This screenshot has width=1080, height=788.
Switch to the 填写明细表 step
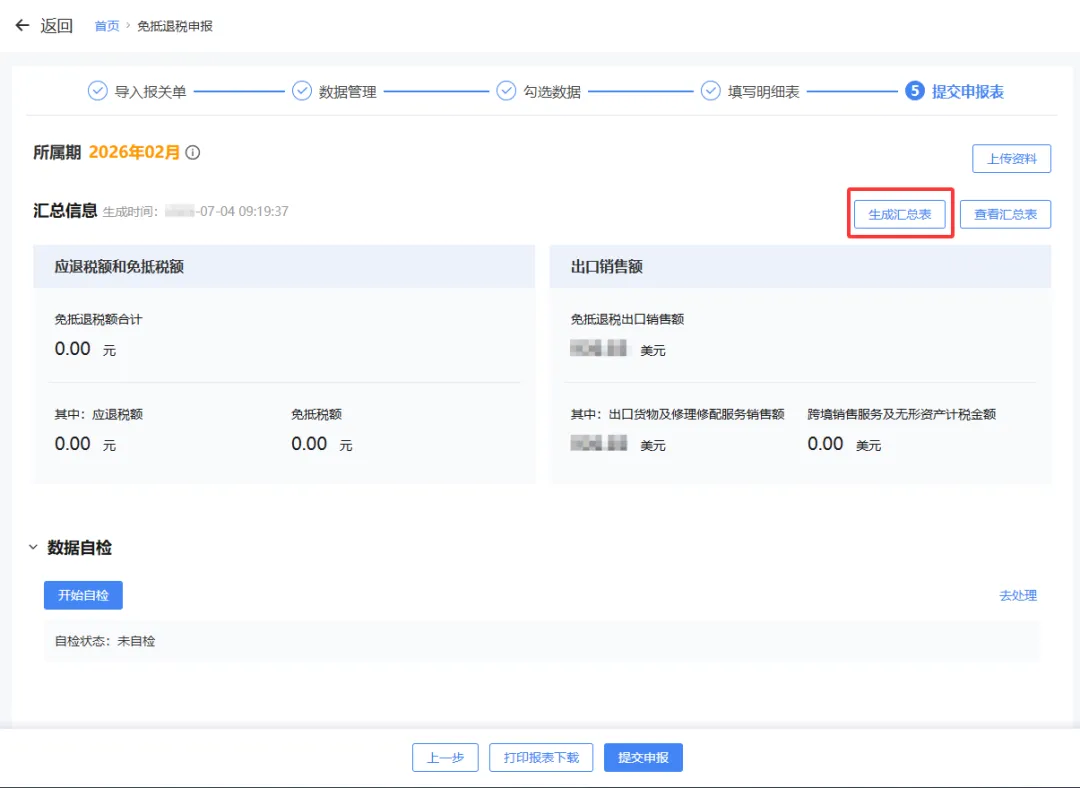[x=764, y=90]
